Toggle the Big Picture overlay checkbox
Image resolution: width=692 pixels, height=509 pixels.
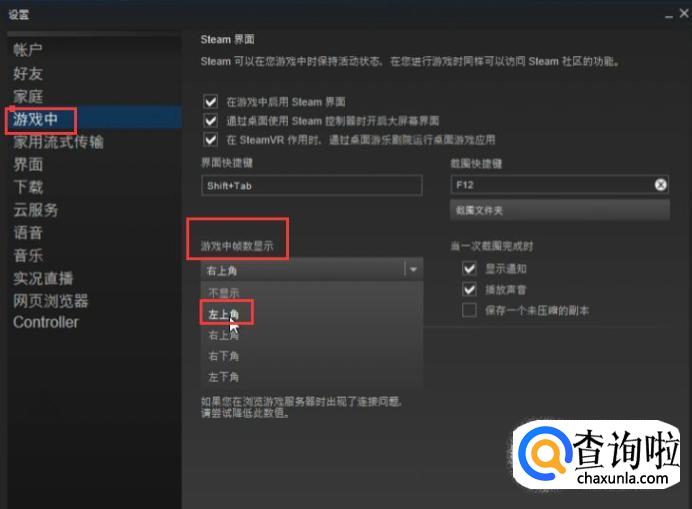tap(211, 121)
